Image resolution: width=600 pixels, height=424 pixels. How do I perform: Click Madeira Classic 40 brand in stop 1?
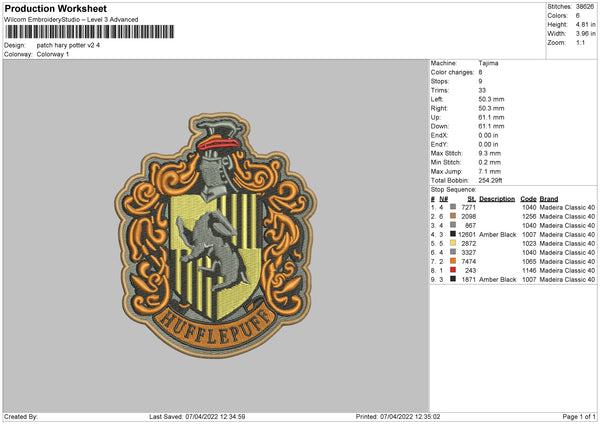pyautogui.click(x=567, y=207)
